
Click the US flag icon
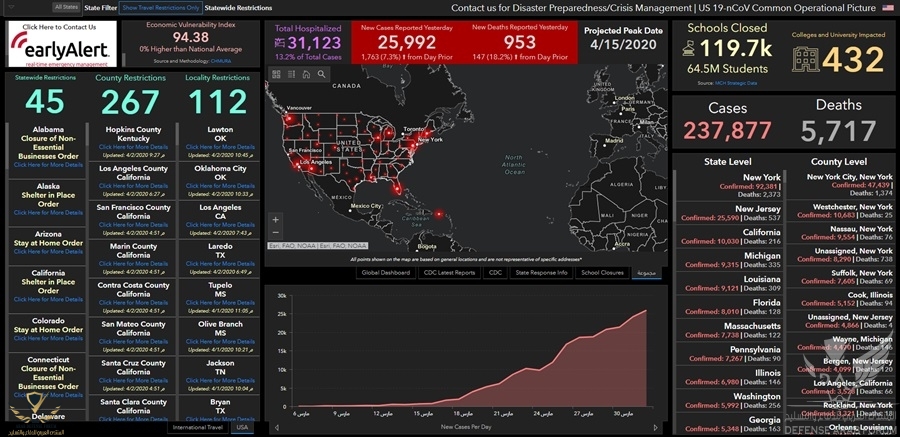pos(887,8)
